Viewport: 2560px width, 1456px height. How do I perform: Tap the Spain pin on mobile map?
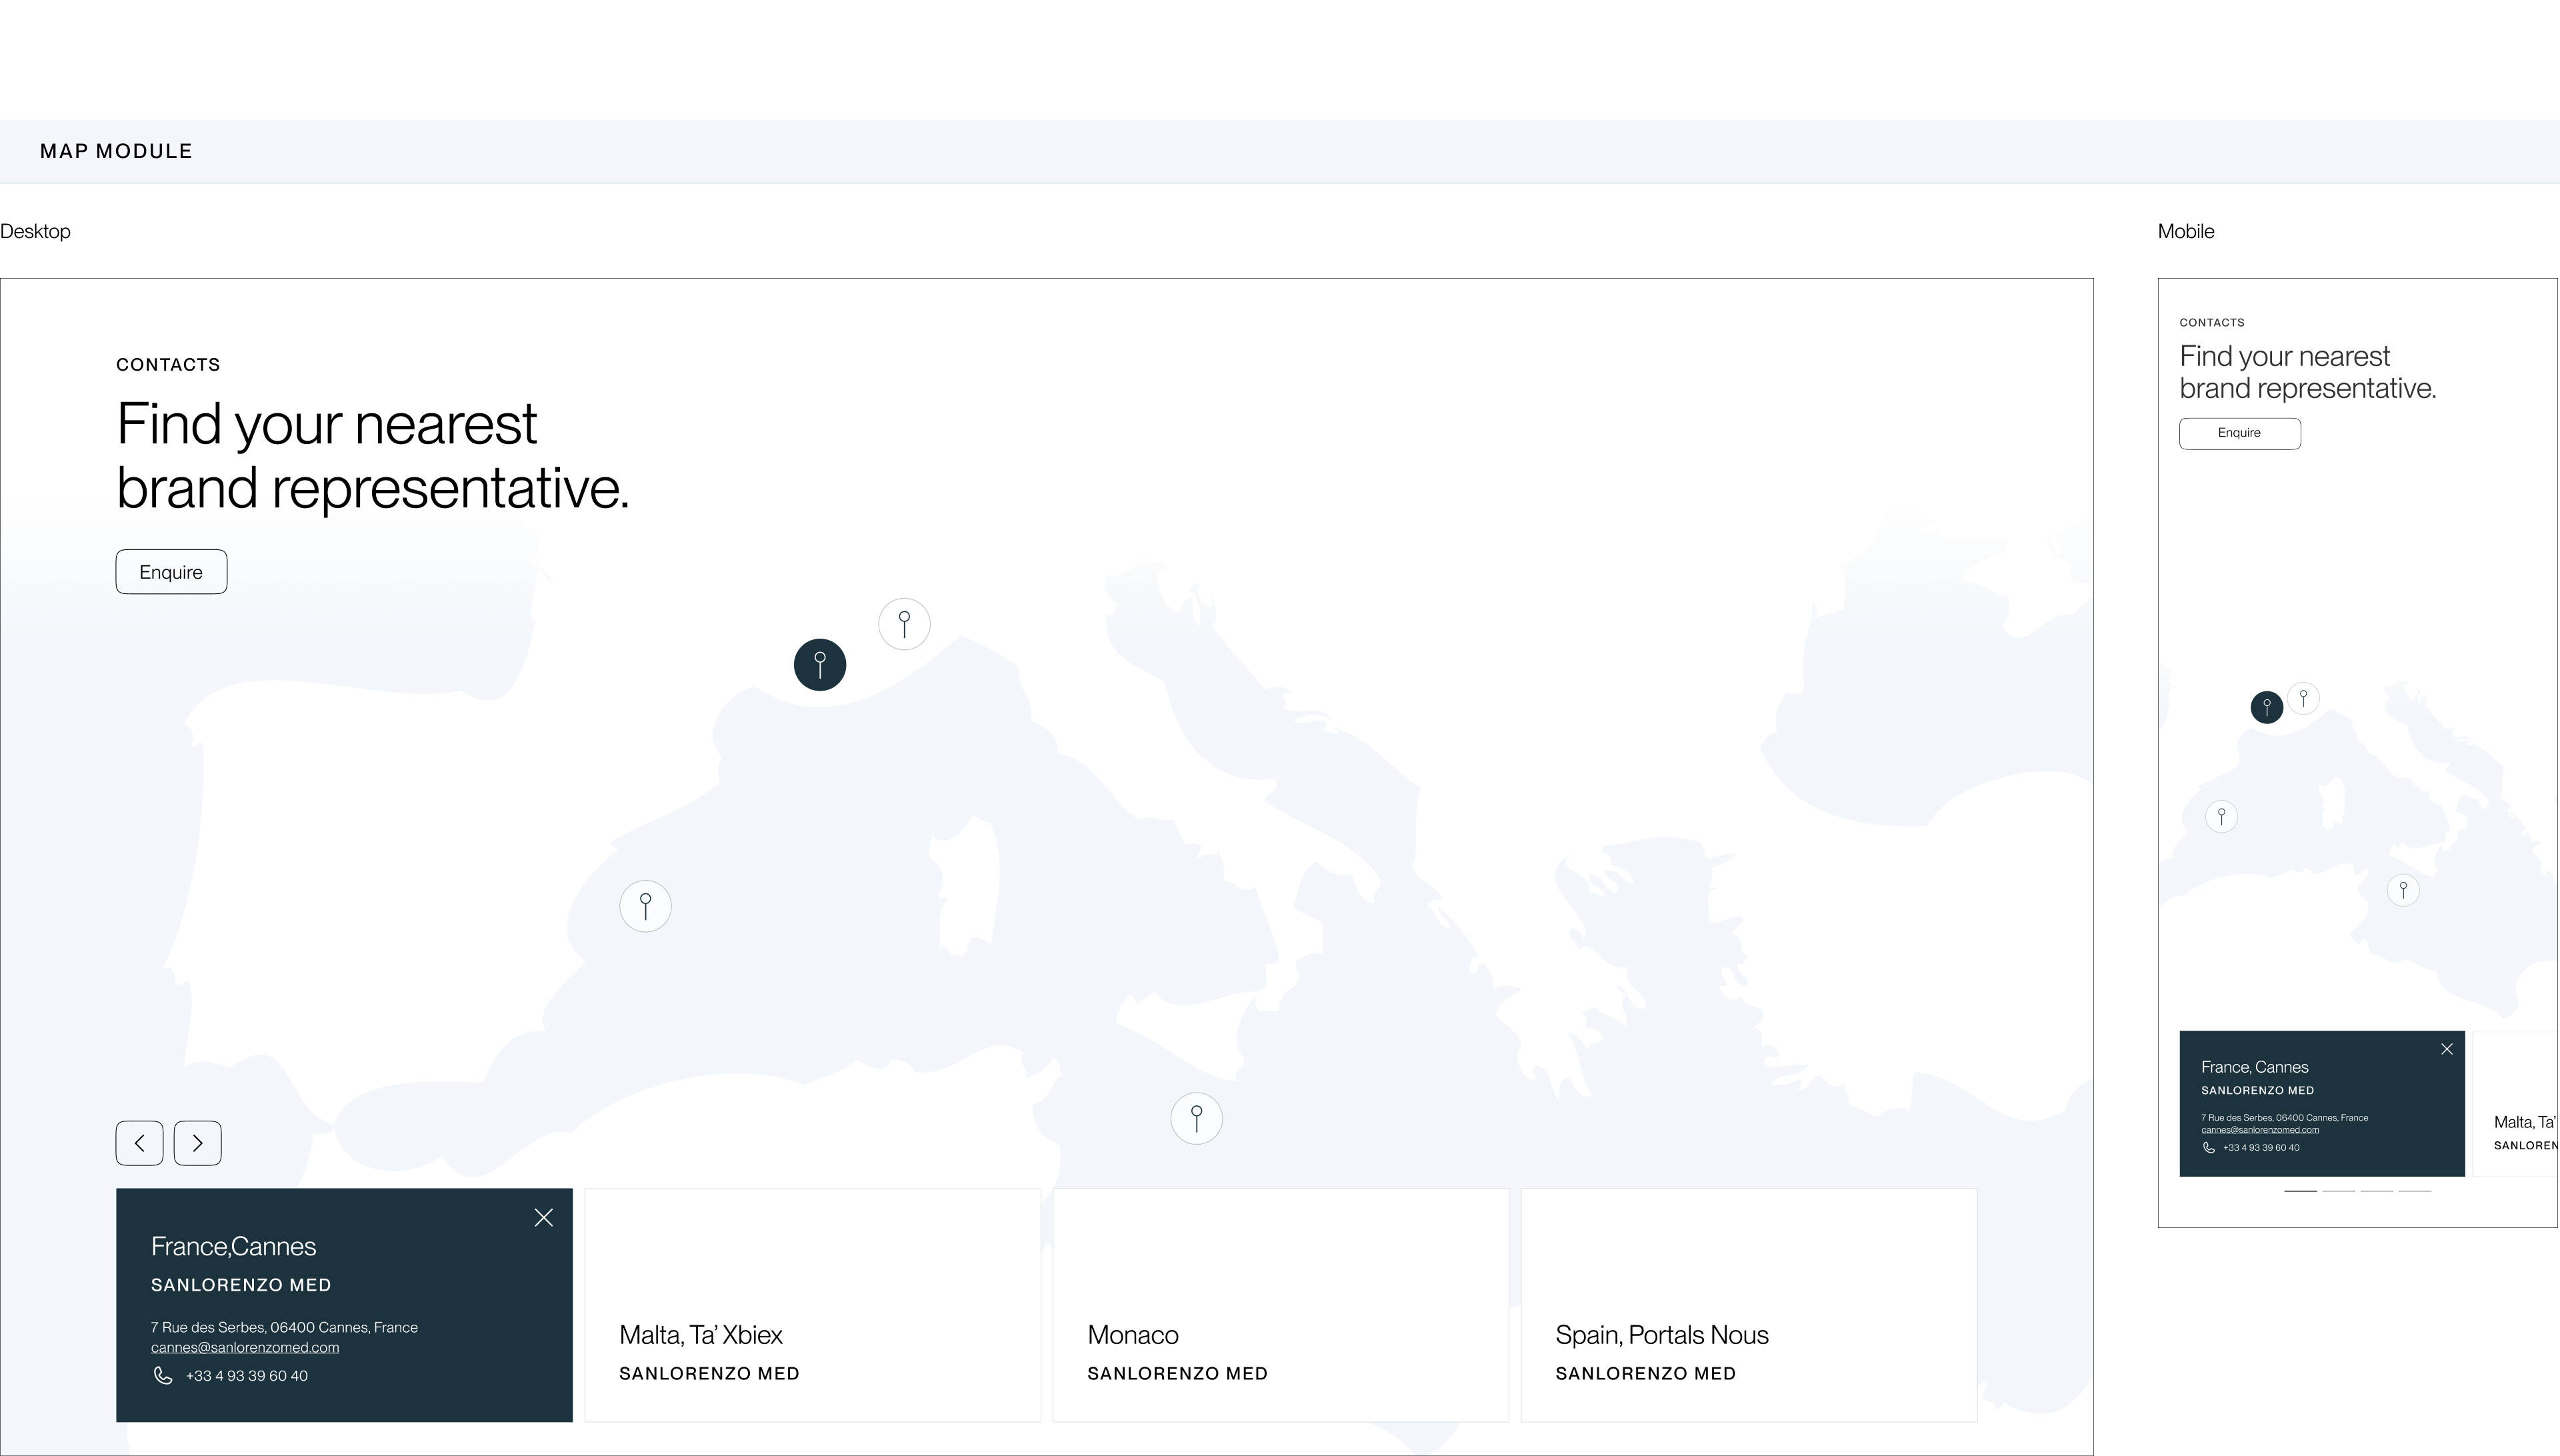tap(2221, 816)
